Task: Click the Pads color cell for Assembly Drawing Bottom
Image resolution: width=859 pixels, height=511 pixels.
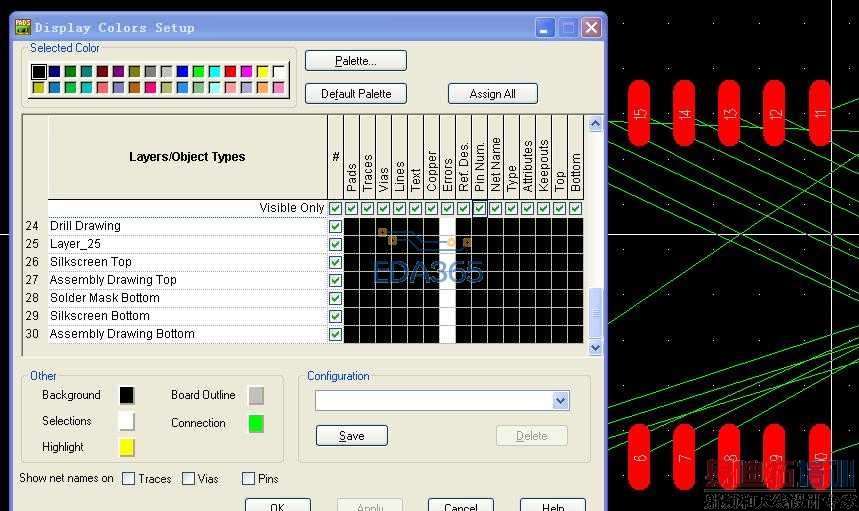Action: tap(352, 334)
